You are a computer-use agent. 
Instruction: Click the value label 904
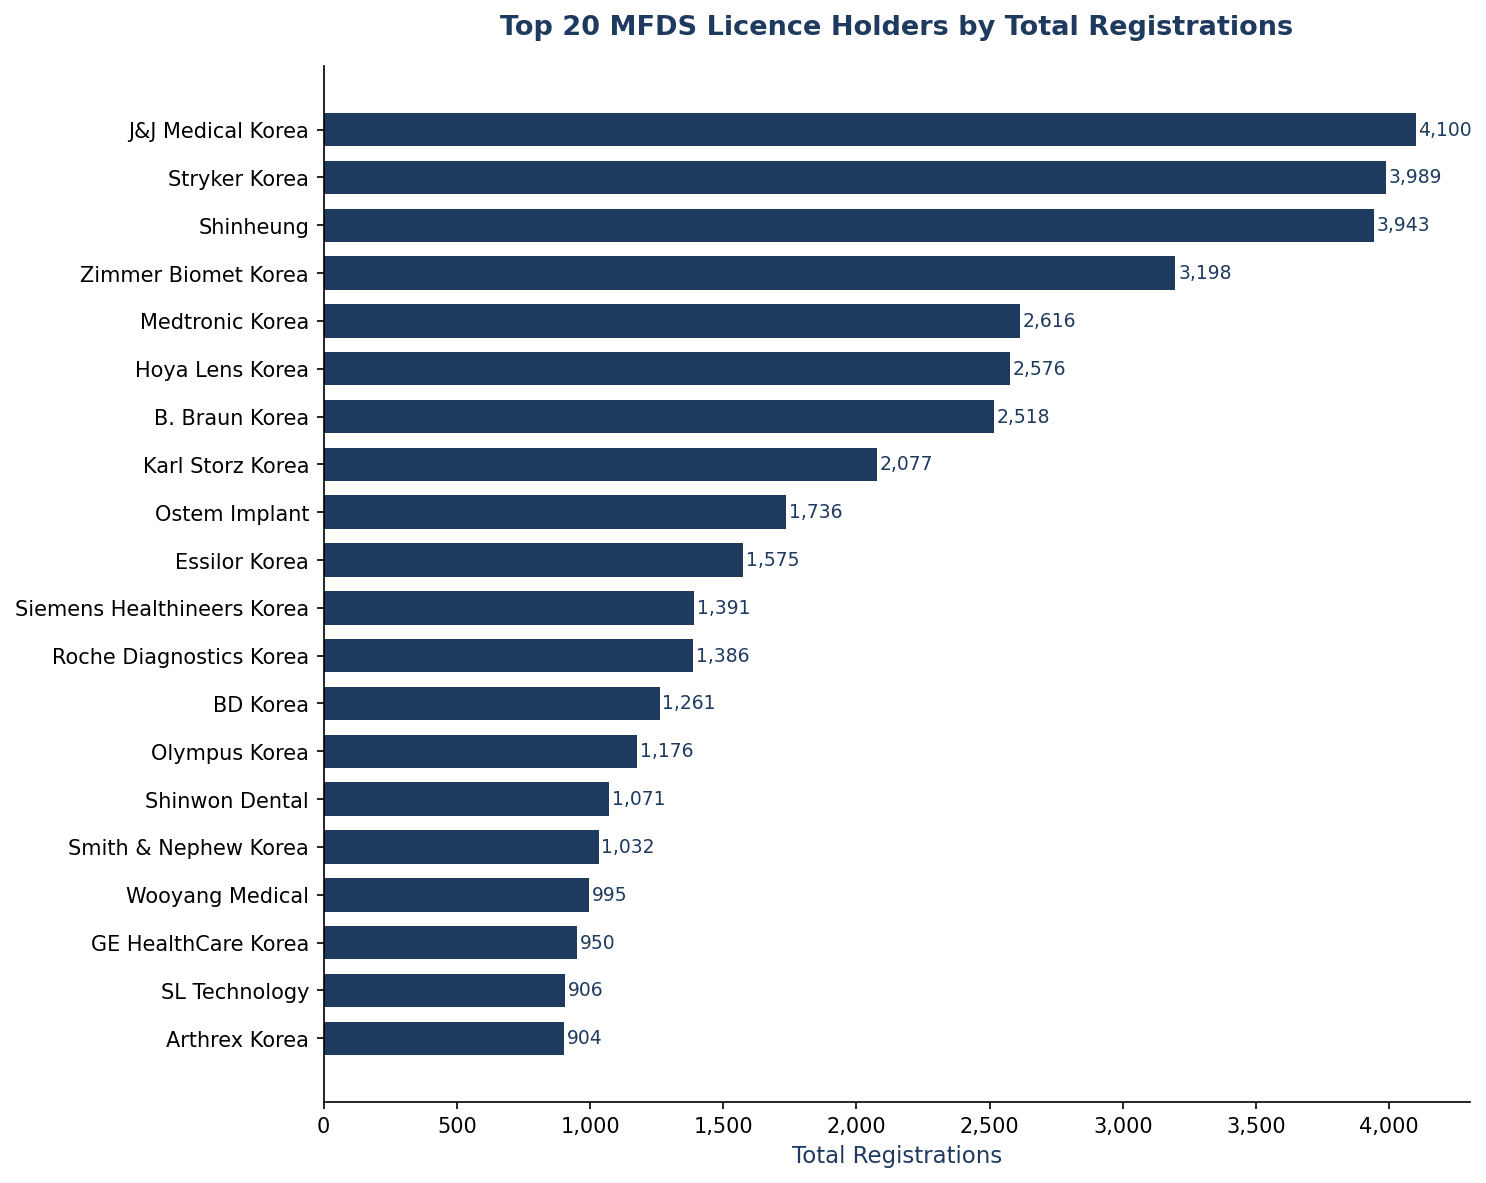coord(584,1038)
